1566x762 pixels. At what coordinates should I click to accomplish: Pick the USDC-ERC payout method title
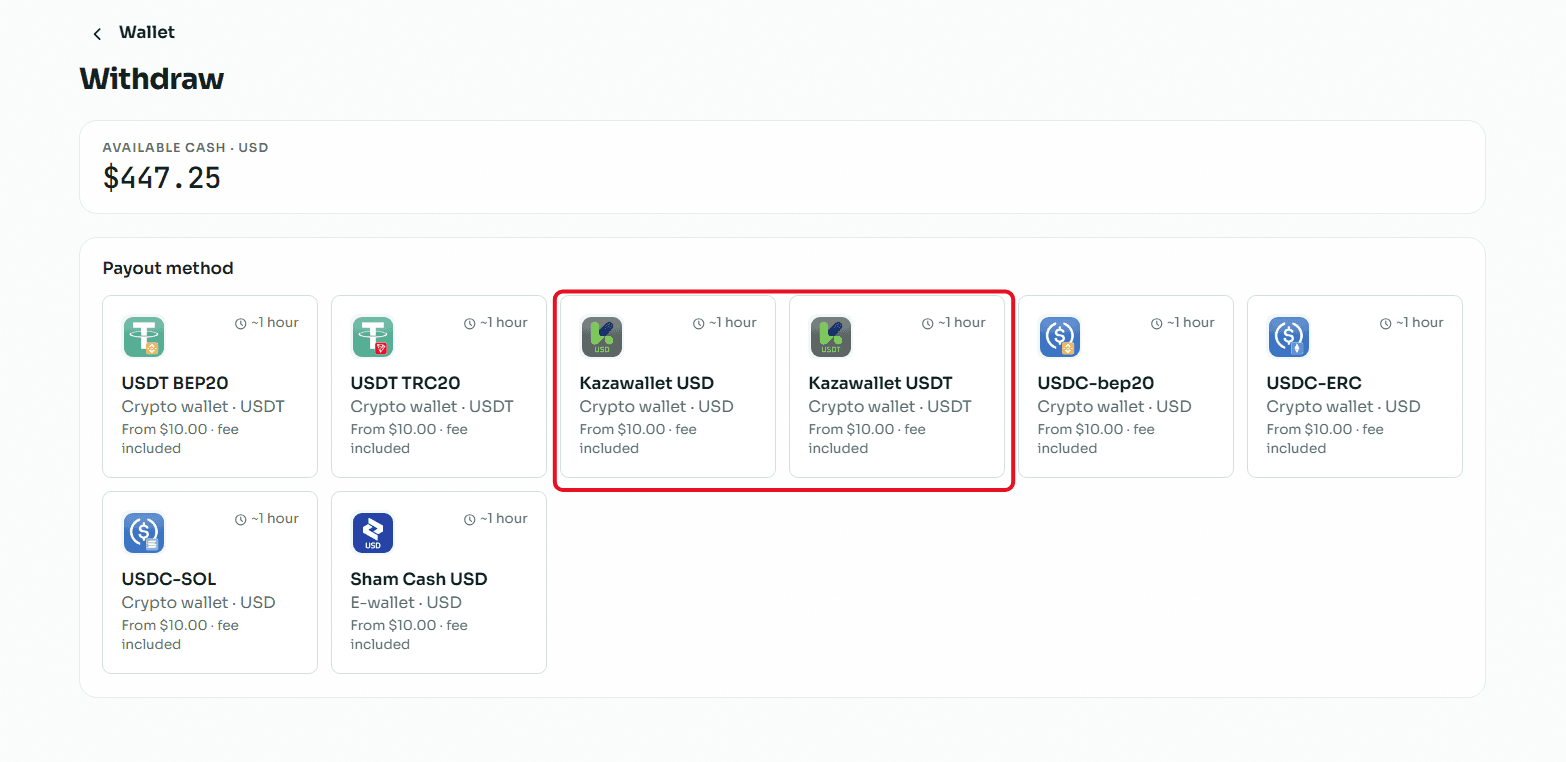(x=1314, y=383)
